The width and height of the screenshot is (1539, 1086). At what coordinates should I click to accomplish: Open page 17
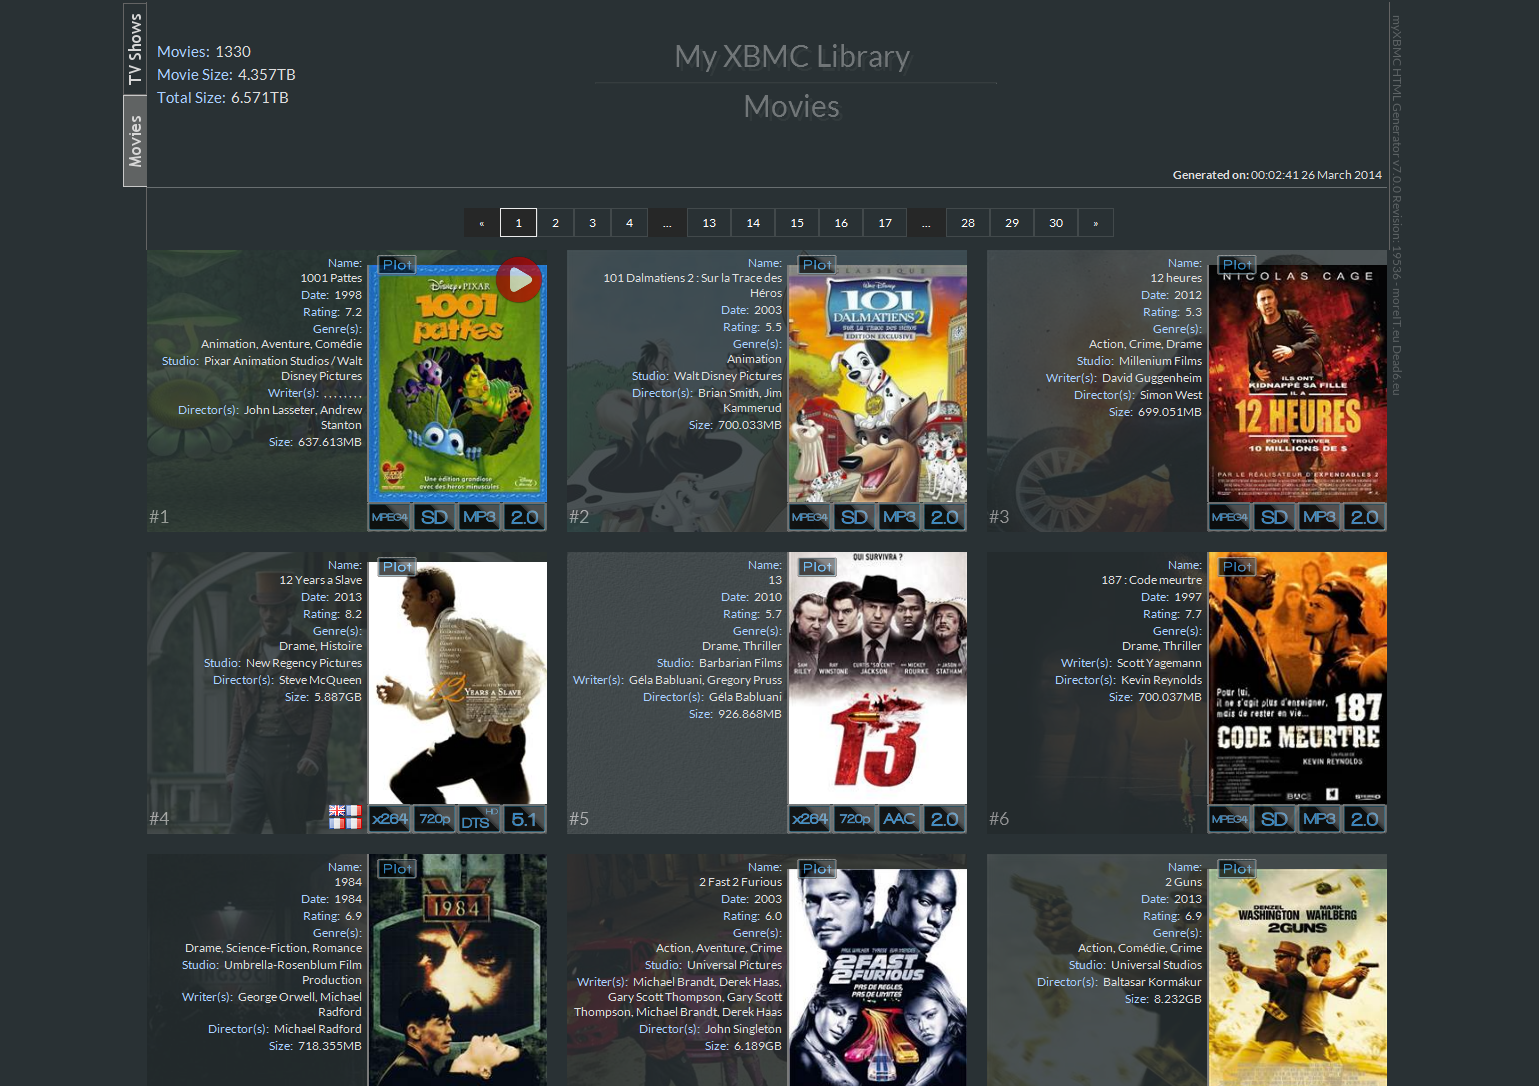click(x=885, y=223)
